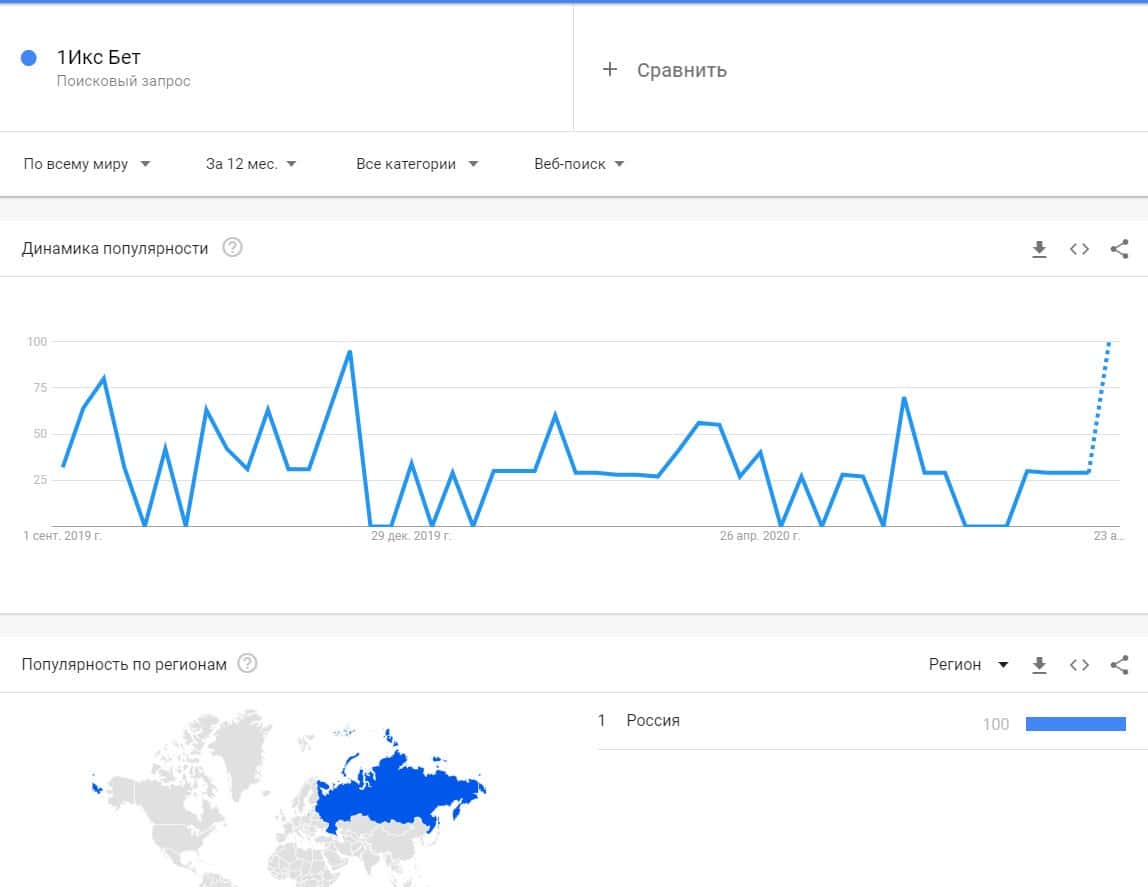Viewport: 1148px width, 887px height.
Task: Download the popularity dynamics chart data
Action: point(1039,249)
